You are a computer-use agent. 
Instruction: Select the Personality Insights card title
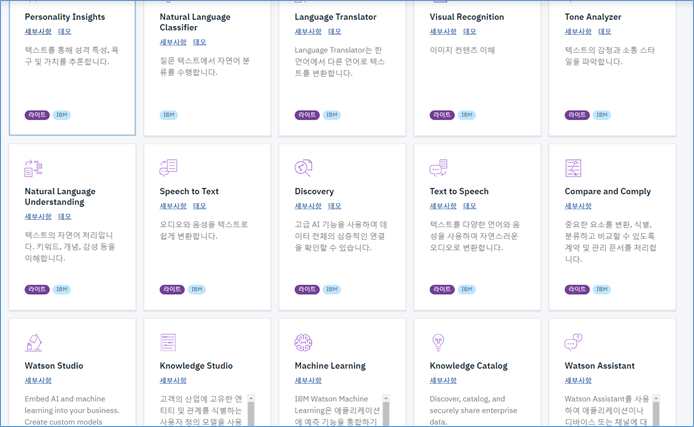click(65, 17)
